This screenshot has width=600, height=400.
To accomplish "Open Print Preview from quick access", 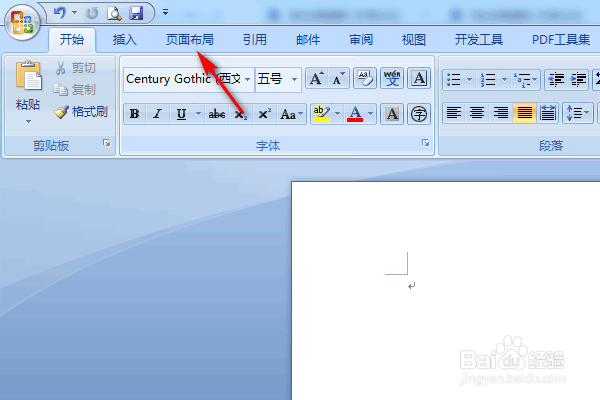I will (x=114, y=13).
